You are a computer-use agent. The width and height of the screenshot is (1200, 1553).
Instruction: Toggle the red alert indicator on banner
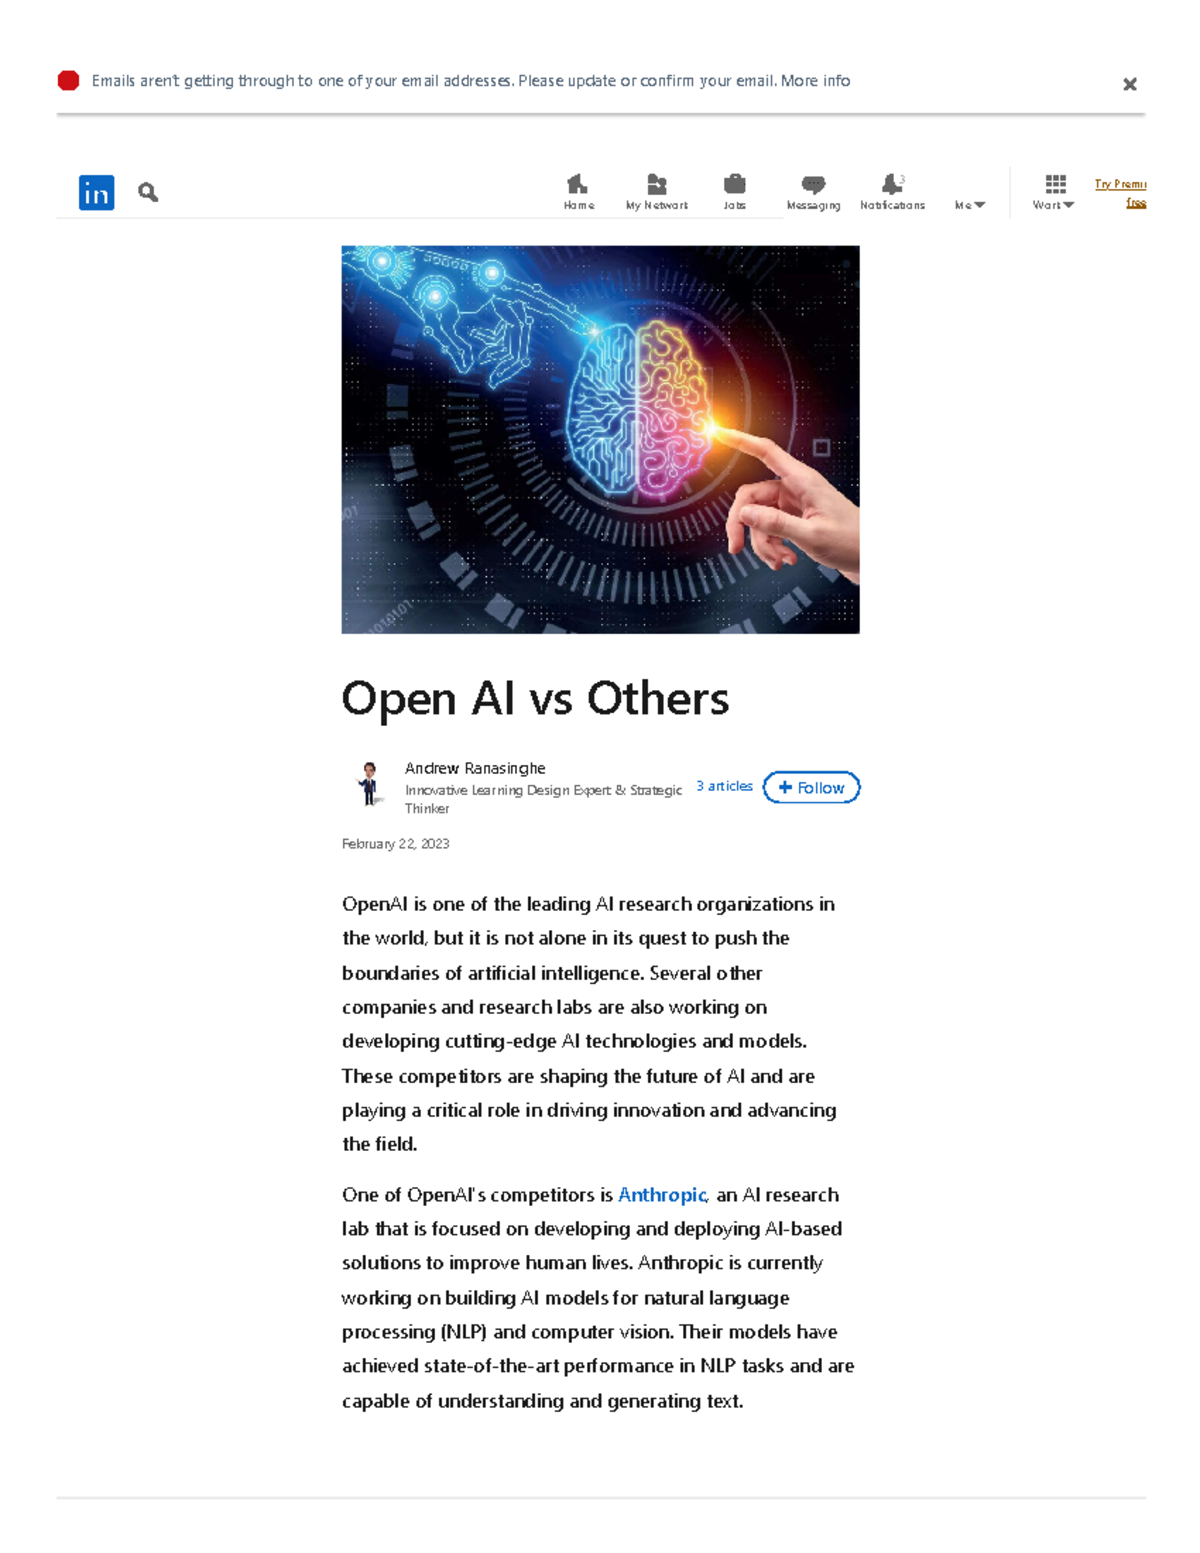67,79
